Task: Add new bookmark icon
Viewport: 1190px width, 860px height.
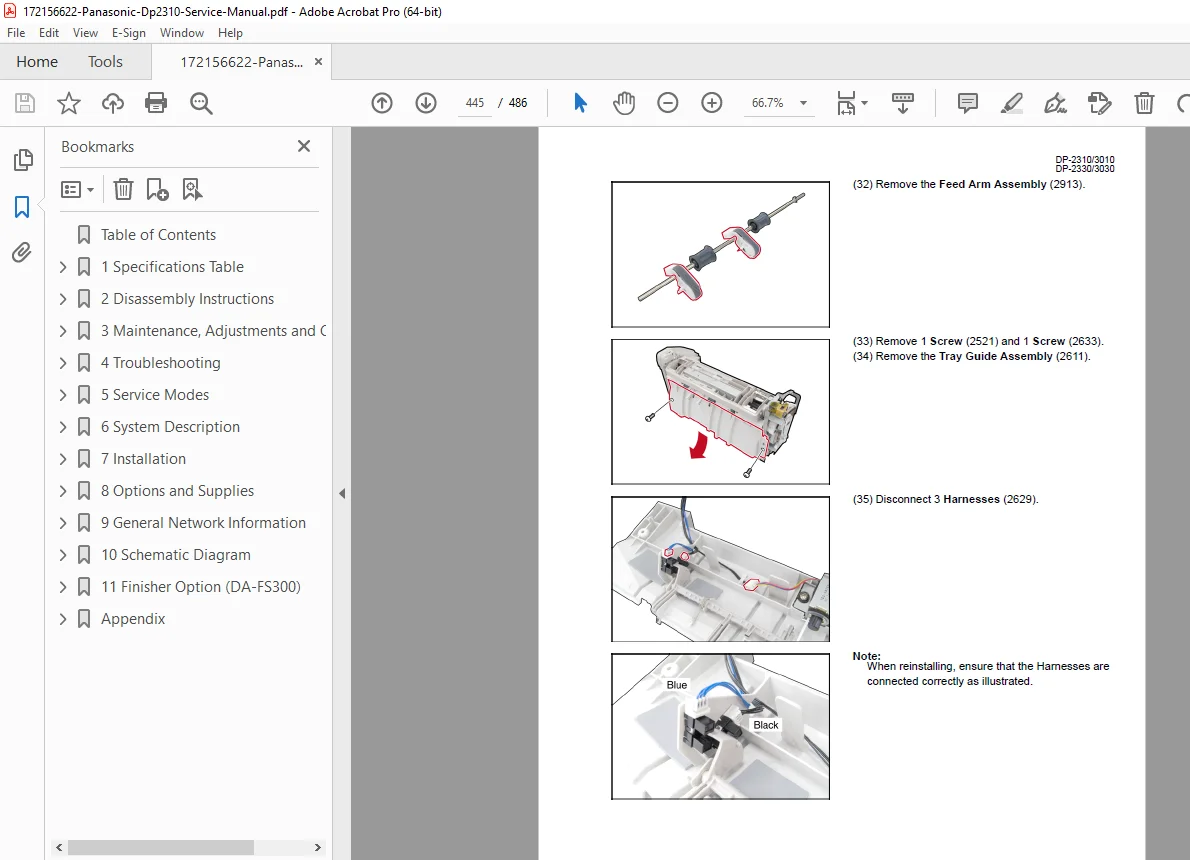Action: [x=157, y=189]
